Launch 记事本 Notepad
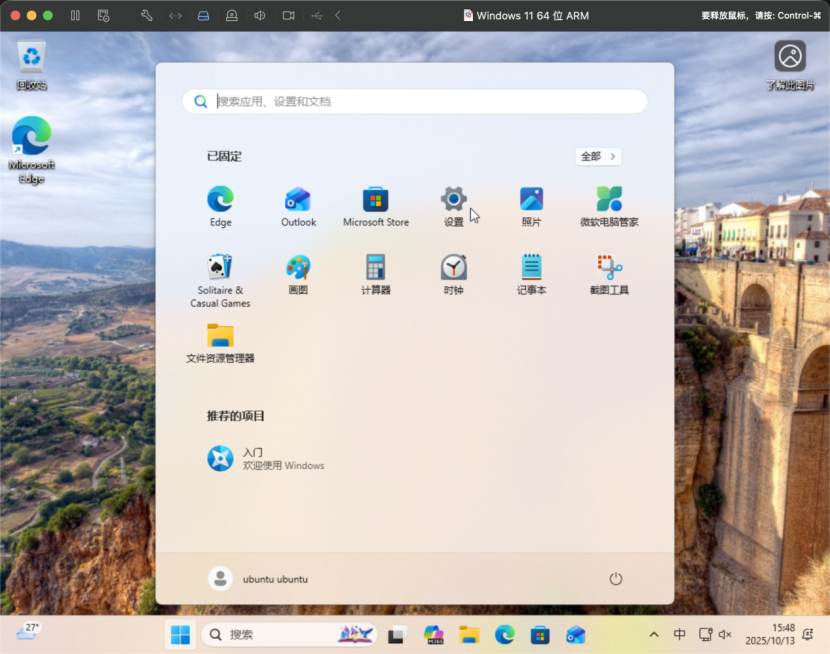The width and height of the screenshot is (830, 654). (x=531, y=274)
